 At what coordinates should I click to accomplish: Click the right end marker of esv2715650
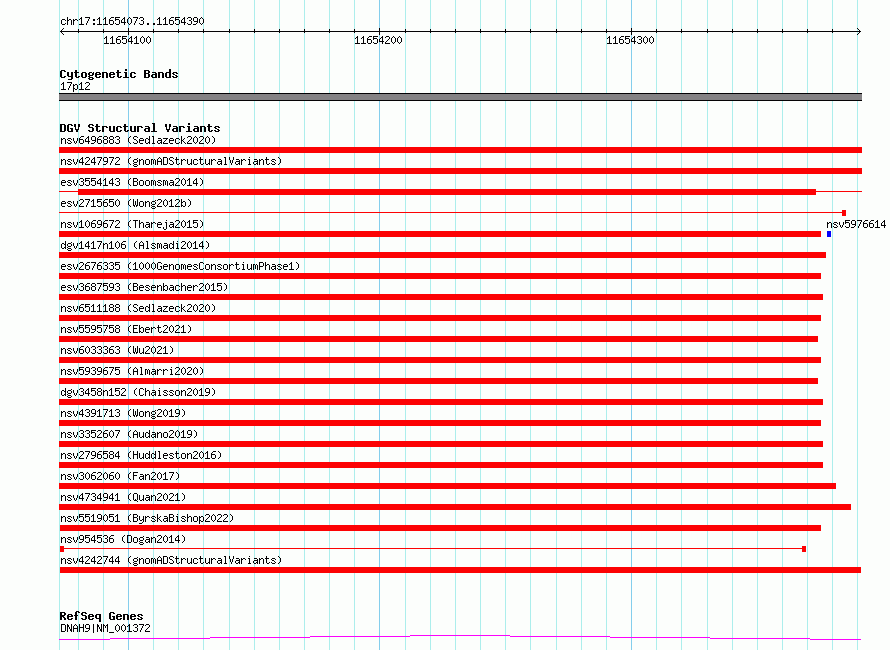[844, 213]
